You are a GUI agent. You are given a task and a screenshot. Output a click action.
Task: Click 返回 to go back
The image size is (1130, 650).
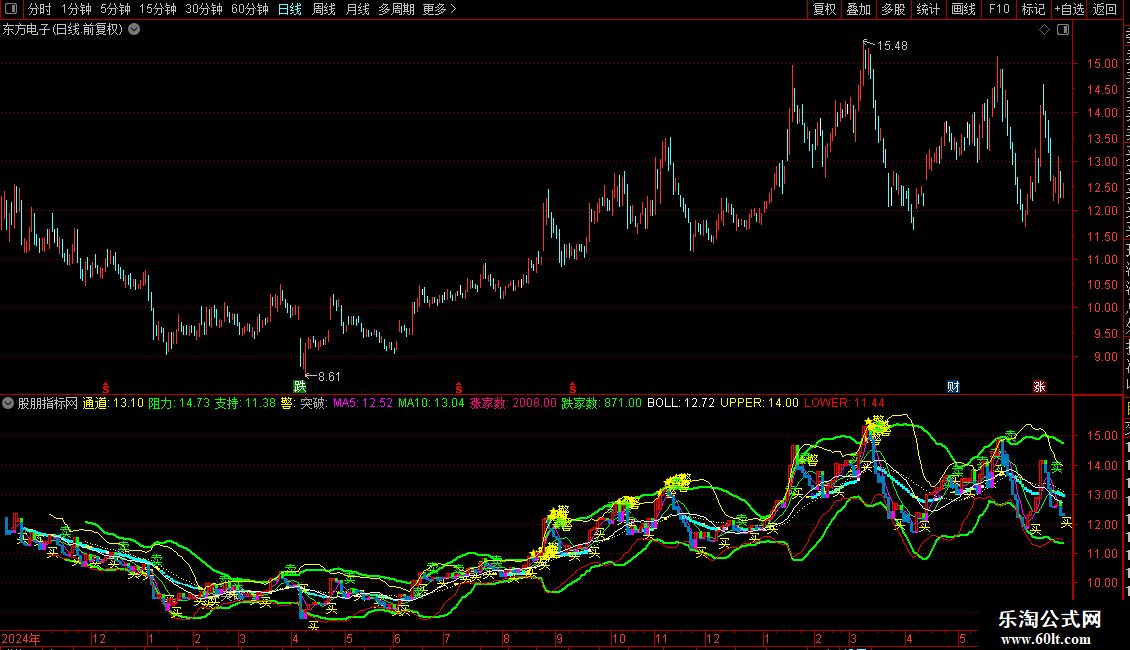tap(1105, 9)
